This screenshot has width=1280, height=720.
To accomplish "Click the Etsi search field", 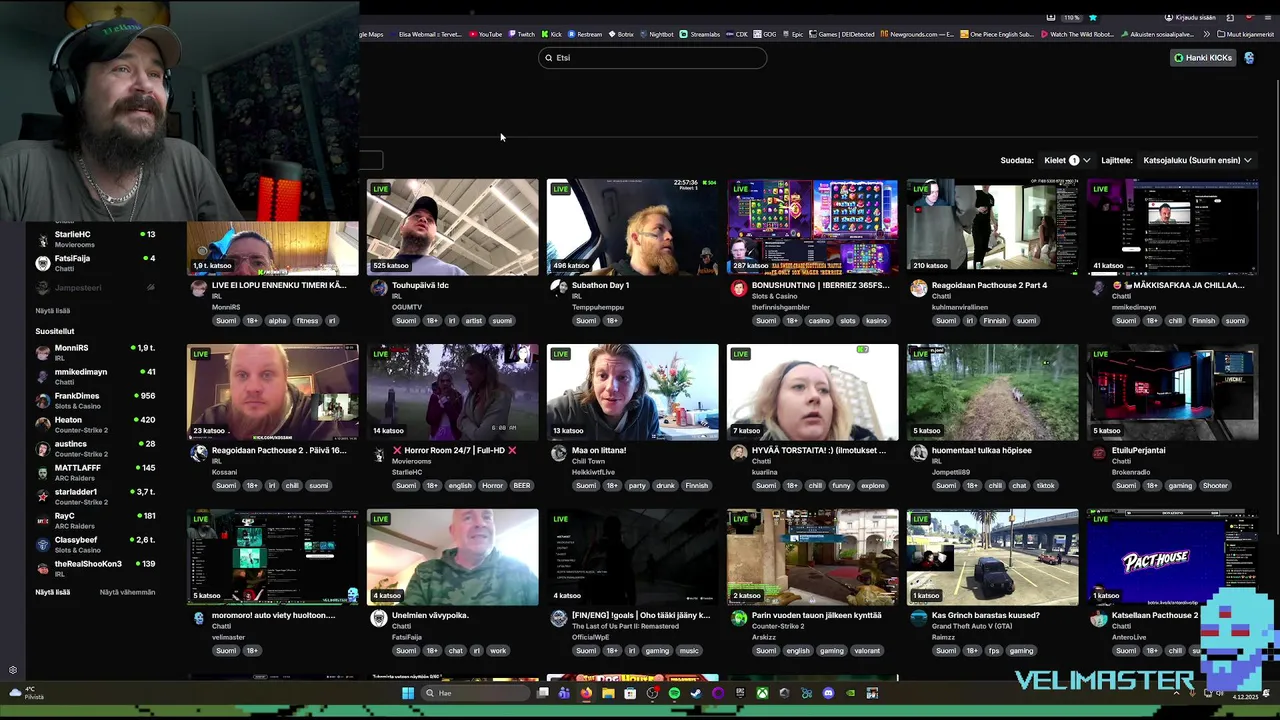I will pyautogui.click(x=652, y=58).
